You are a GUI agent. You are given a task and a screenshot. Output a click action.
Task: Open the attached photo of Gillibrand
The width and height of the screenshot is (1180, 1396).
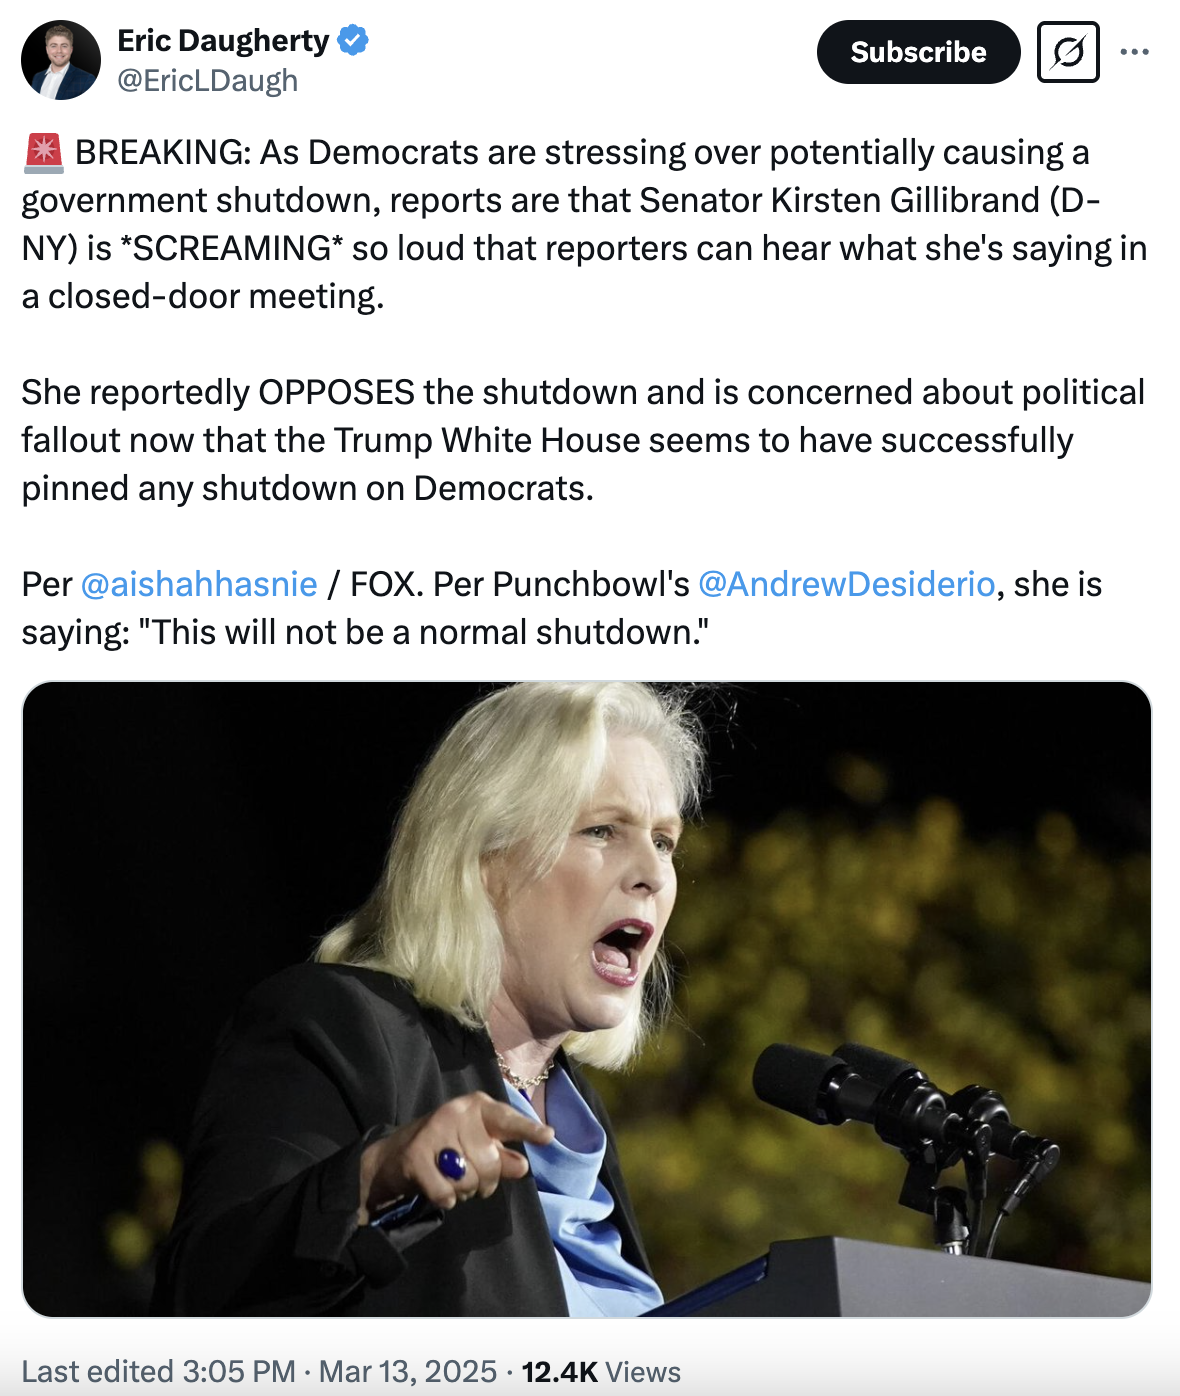pos(587,999)
